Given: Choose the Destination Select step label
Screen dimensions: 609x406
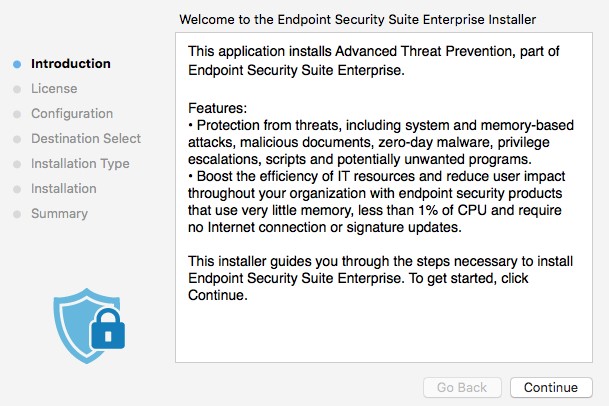Looking at the screenshot, I should coord(86,139).
